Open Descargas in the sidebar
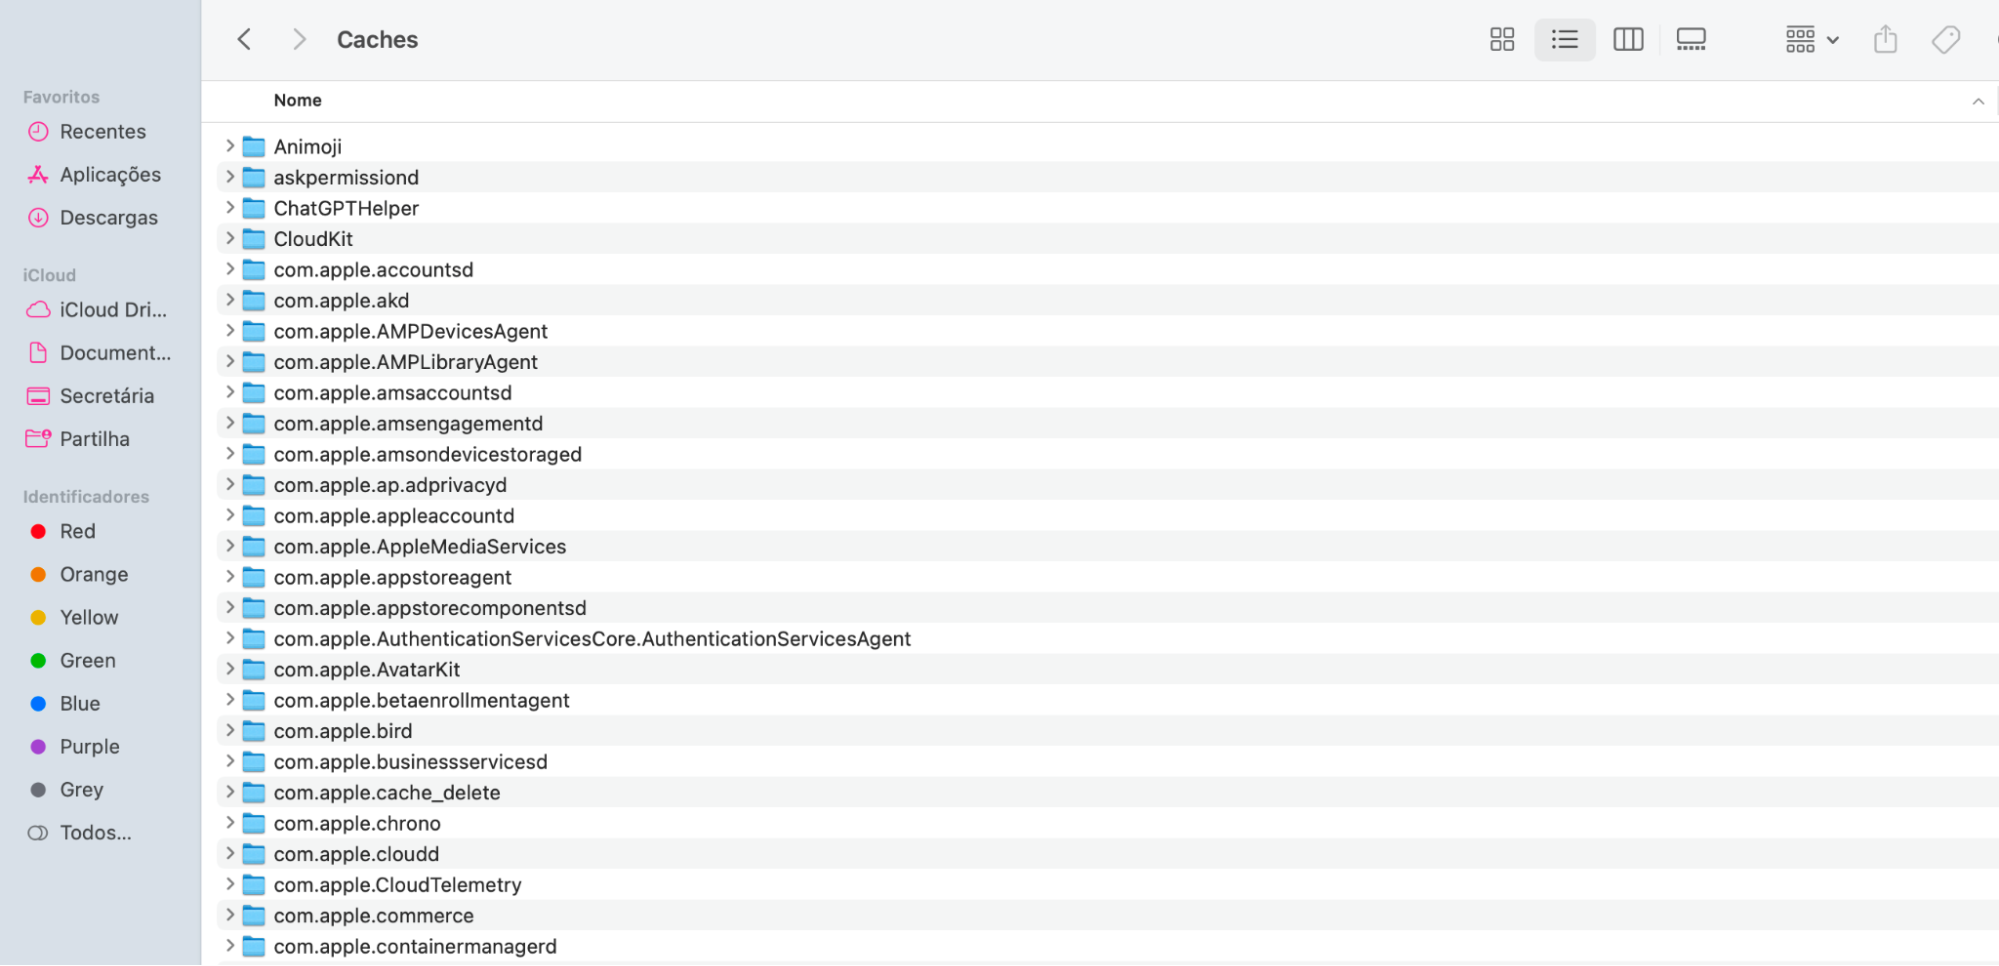Image resolution: width=1999 pixels, height=966 pixels. (x=108, y=218)
